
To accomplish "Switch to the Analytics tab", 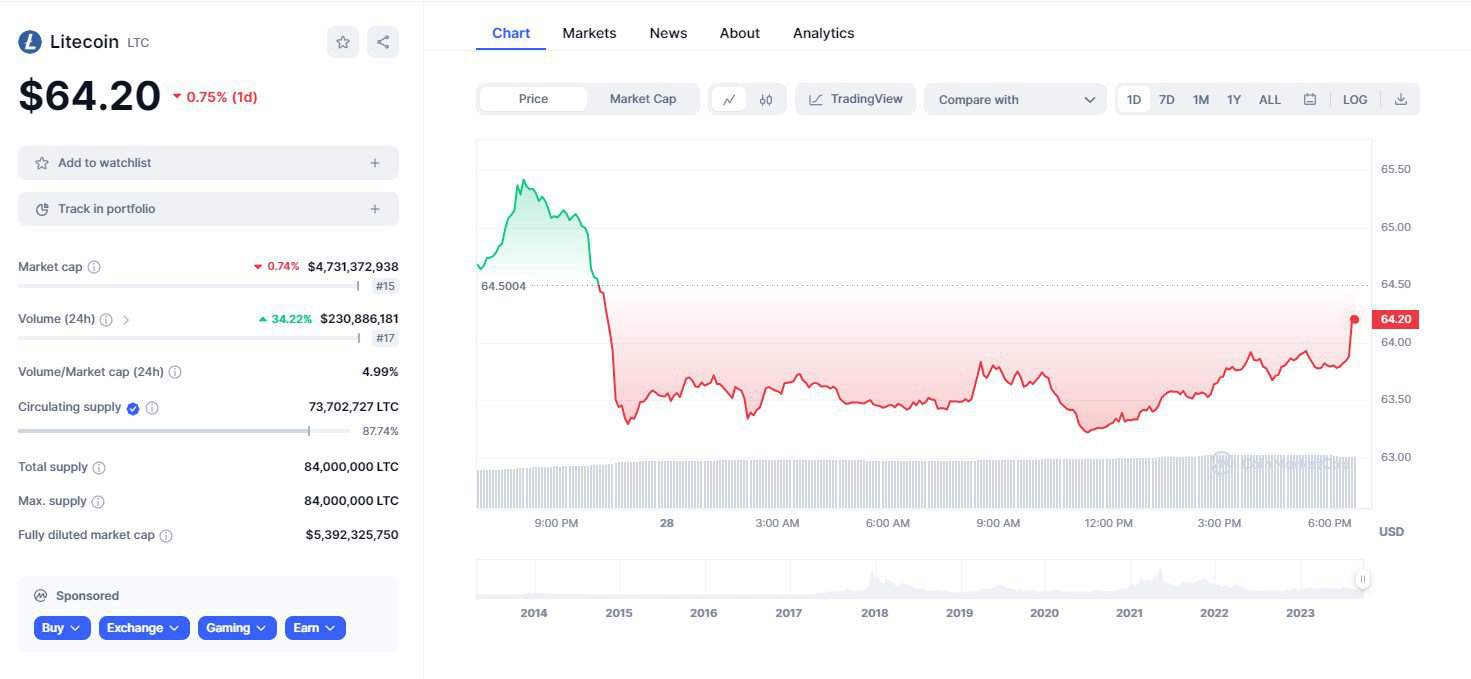I will click(x=824, y=33).
